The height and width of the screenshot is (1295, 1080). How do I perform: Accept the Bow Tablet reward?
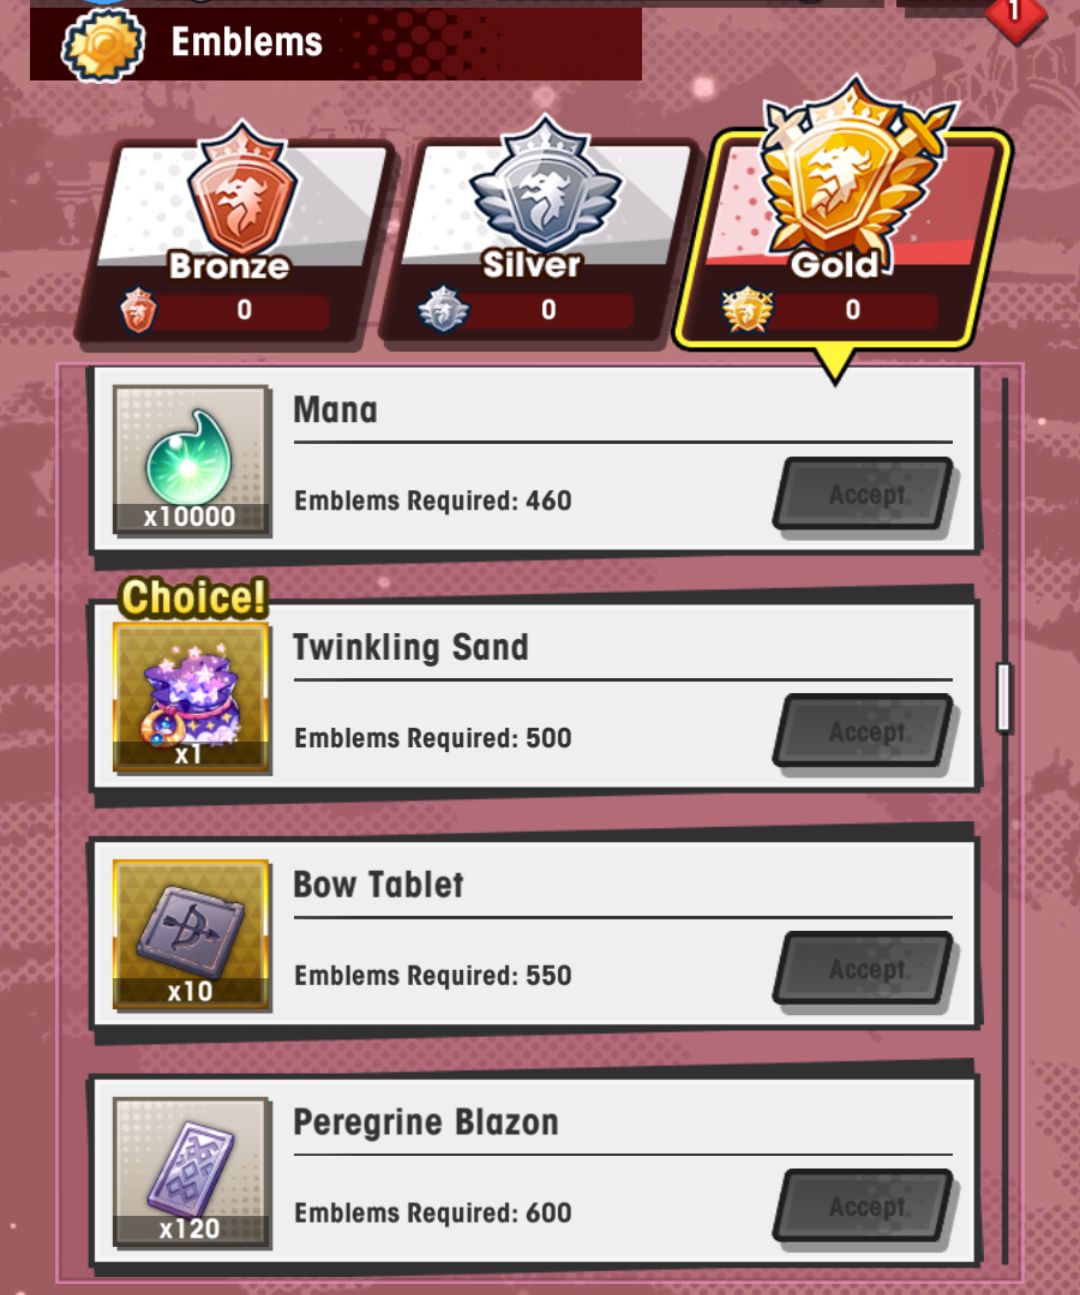(x=864, y=968)
